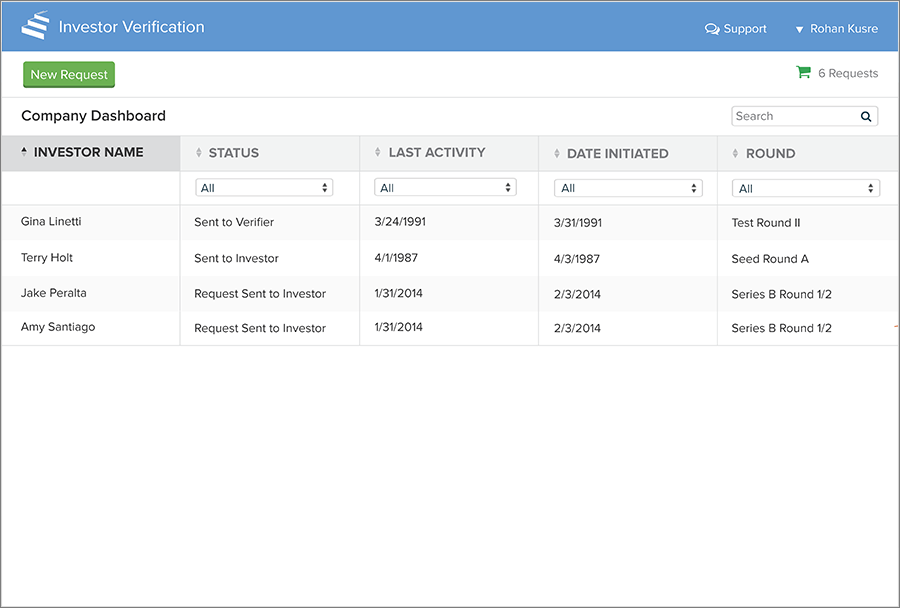Open the Status filter dropdown
Screen dimensions: 900x608
tap(264, 188)
